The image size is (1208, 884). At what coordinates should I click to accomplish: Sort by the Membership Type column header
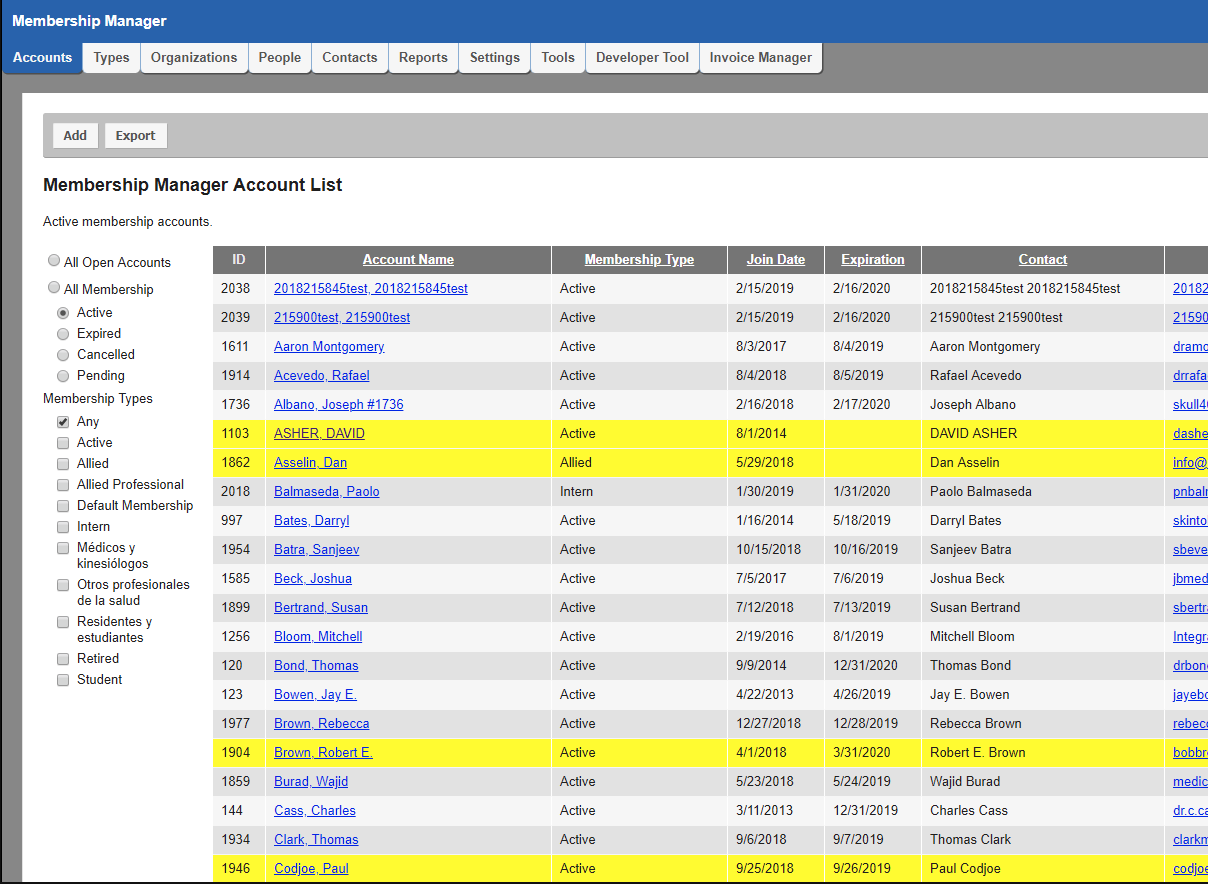[639, 260]
